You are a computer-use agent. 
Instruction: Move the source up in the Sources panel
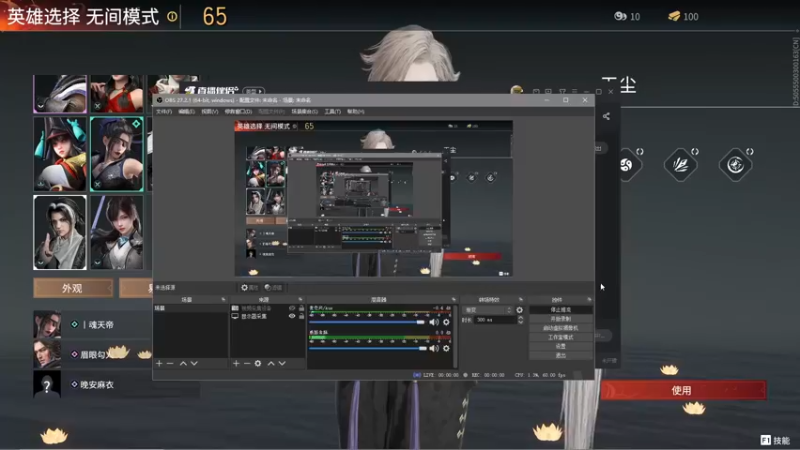pyautogui.click(x=271, y=363)
